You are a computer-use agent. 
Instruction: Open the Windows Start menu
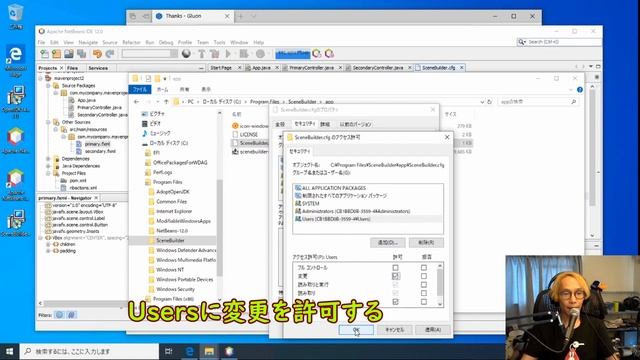point(9,351)
